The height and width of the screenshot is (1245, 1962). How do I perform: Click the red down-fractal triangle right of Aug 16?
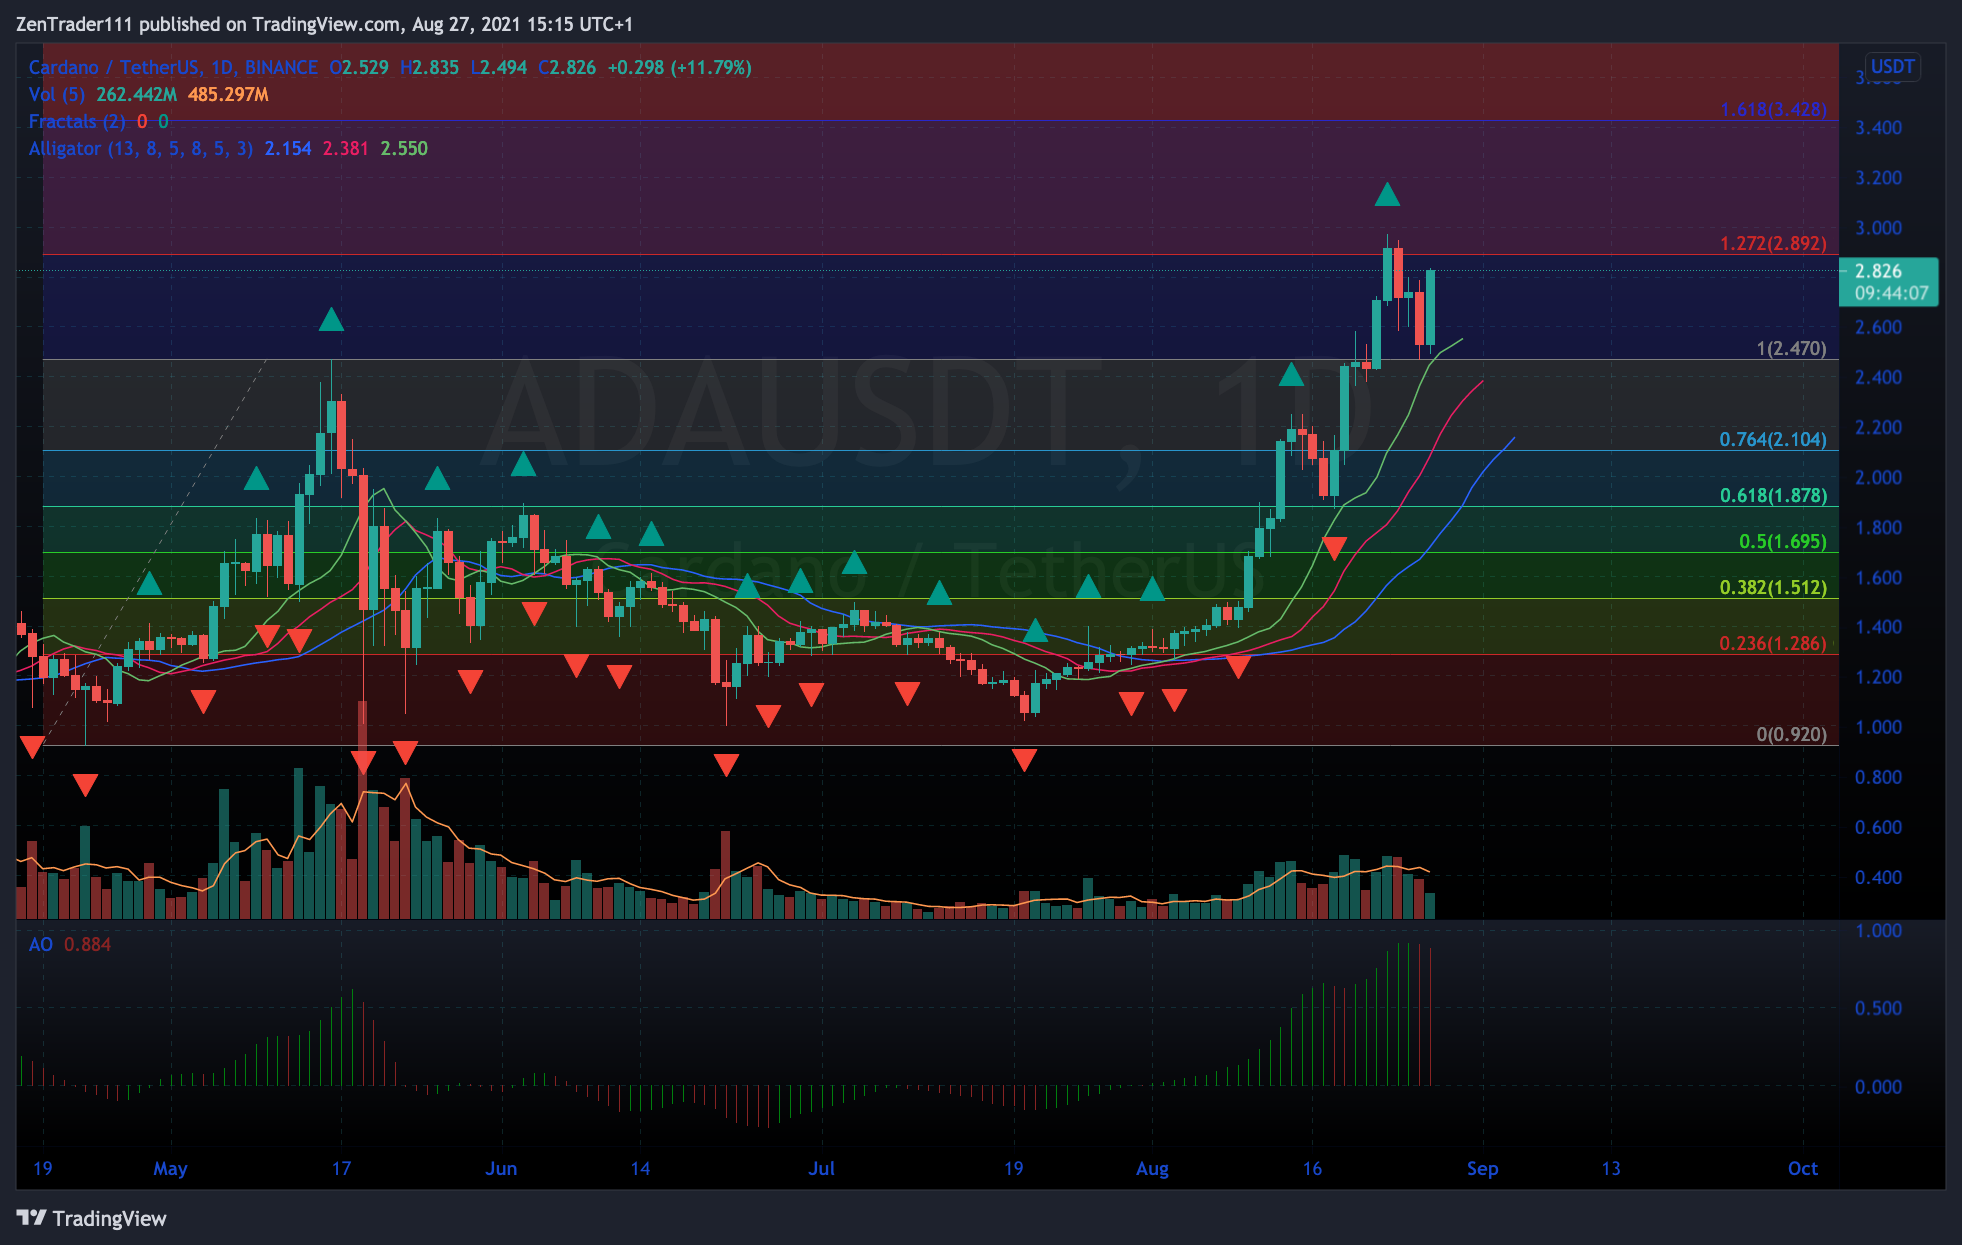pos(1334,547)
